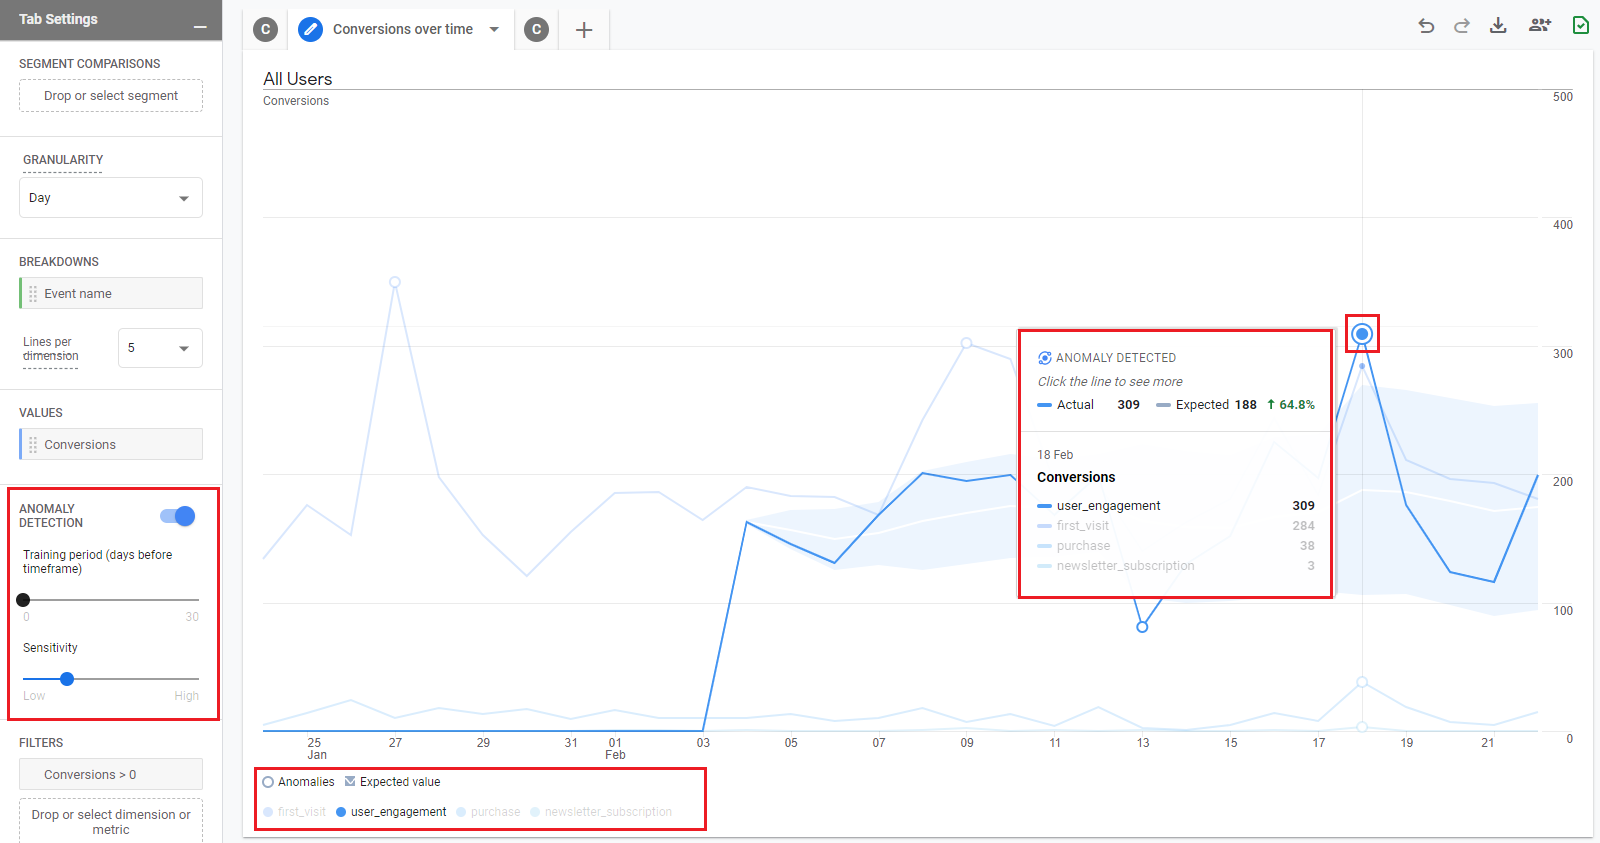Click the purchase row in the tooltip
This screenshot has height=843, width=1600.
tap(1176, 546)
